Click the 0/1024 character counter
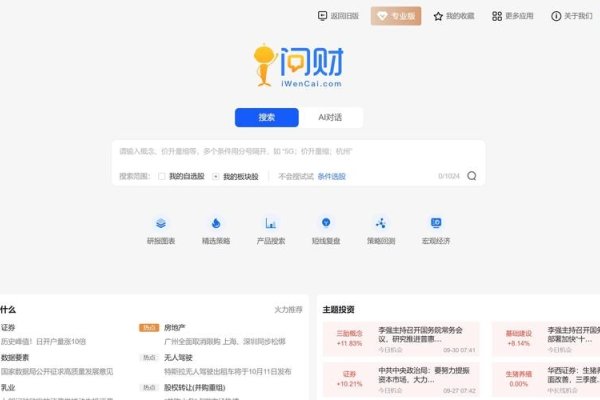 pos(449,176)
